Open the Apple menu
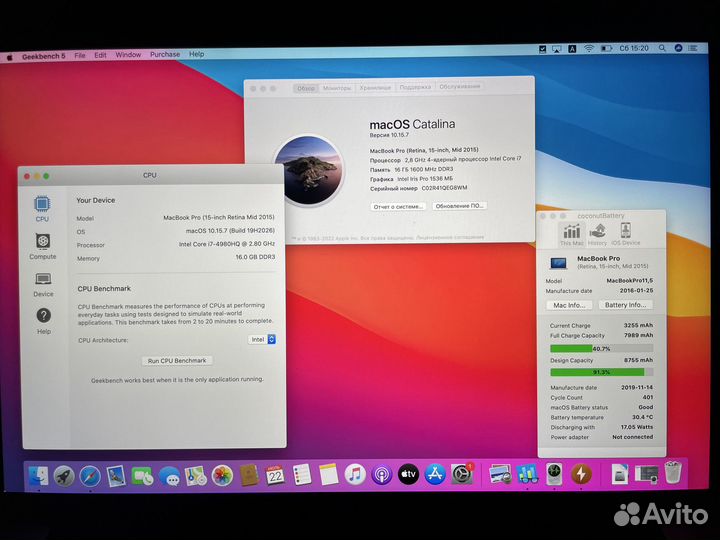This screenshot has height=540, width=720. [10, 57]
